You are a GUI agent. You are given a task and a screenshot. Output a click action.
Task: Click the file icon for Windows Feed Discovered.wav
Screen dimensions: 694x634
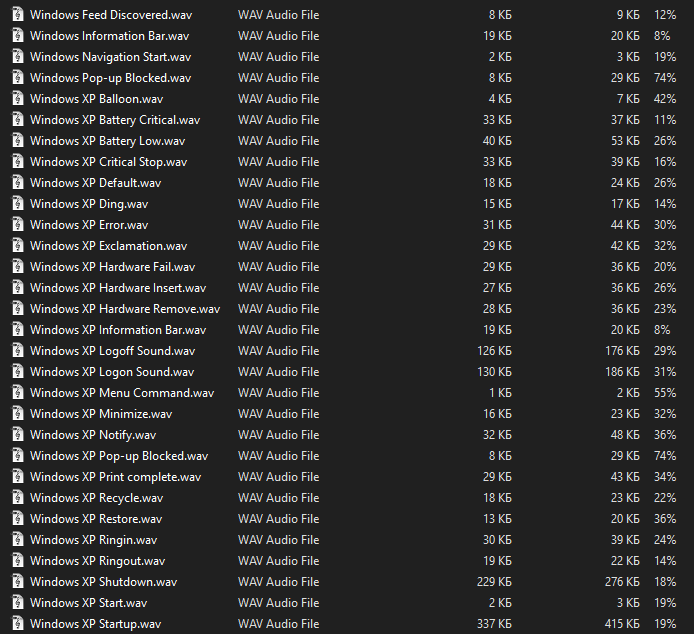click(17, 15)
